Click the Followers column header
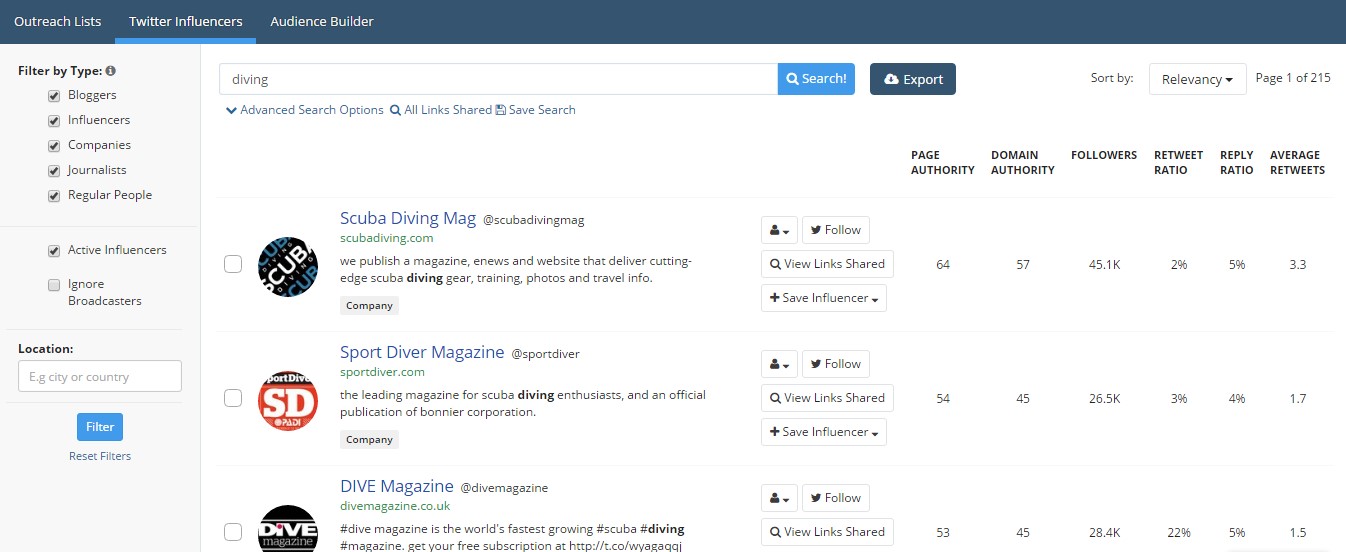 1104,155
